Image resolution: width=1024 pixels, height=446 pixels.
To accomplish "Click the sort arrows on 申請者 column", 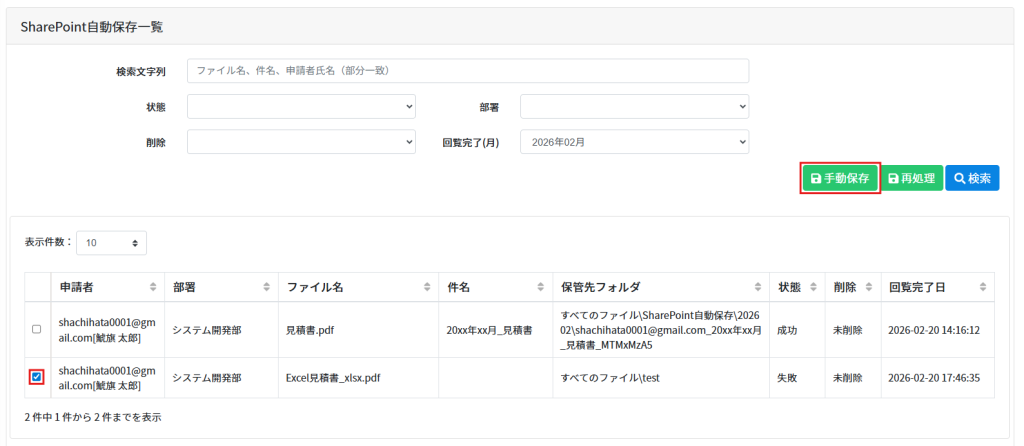I will (x=153, y=287).
